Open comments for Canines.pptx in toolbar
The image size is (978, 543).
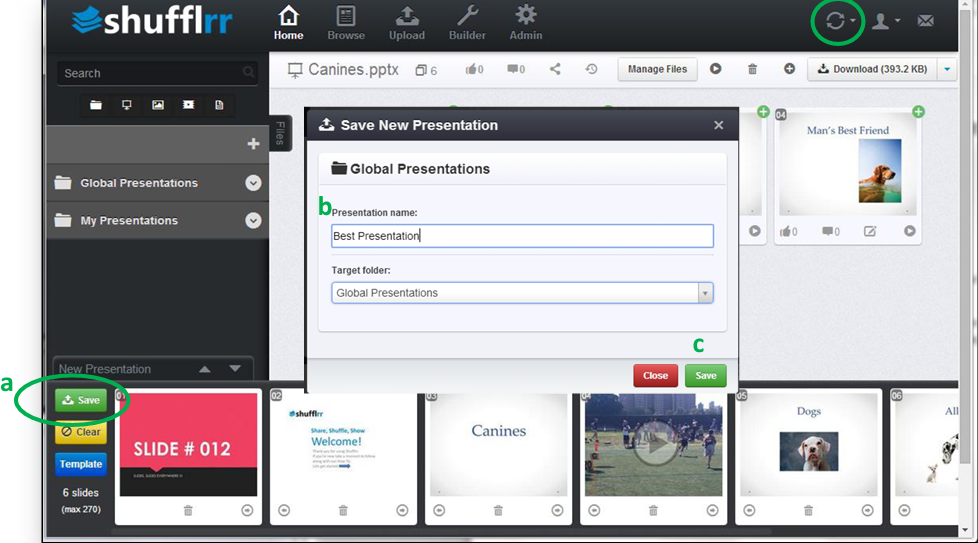coord(516,69)
